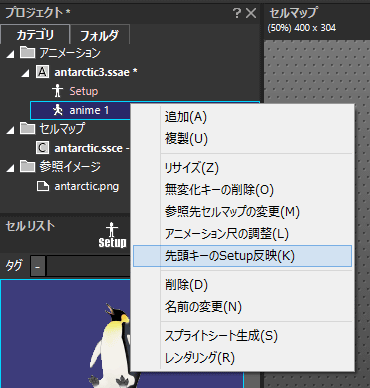Collapse the セルマップ folder node
The height and width of the screenshot is (388, 370).
pyautogui.click(x=11, y=130)
